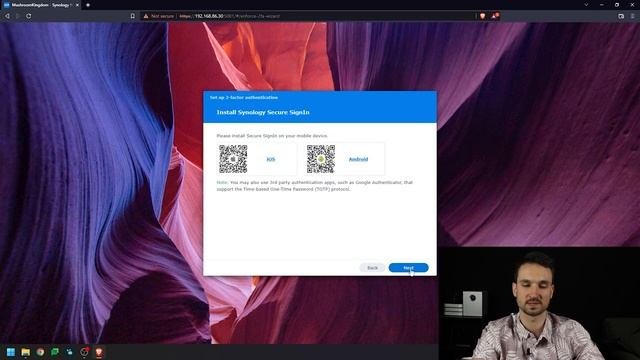Go forward in the browser
This screenshot has width=640, height=360.
pos(18,16)
